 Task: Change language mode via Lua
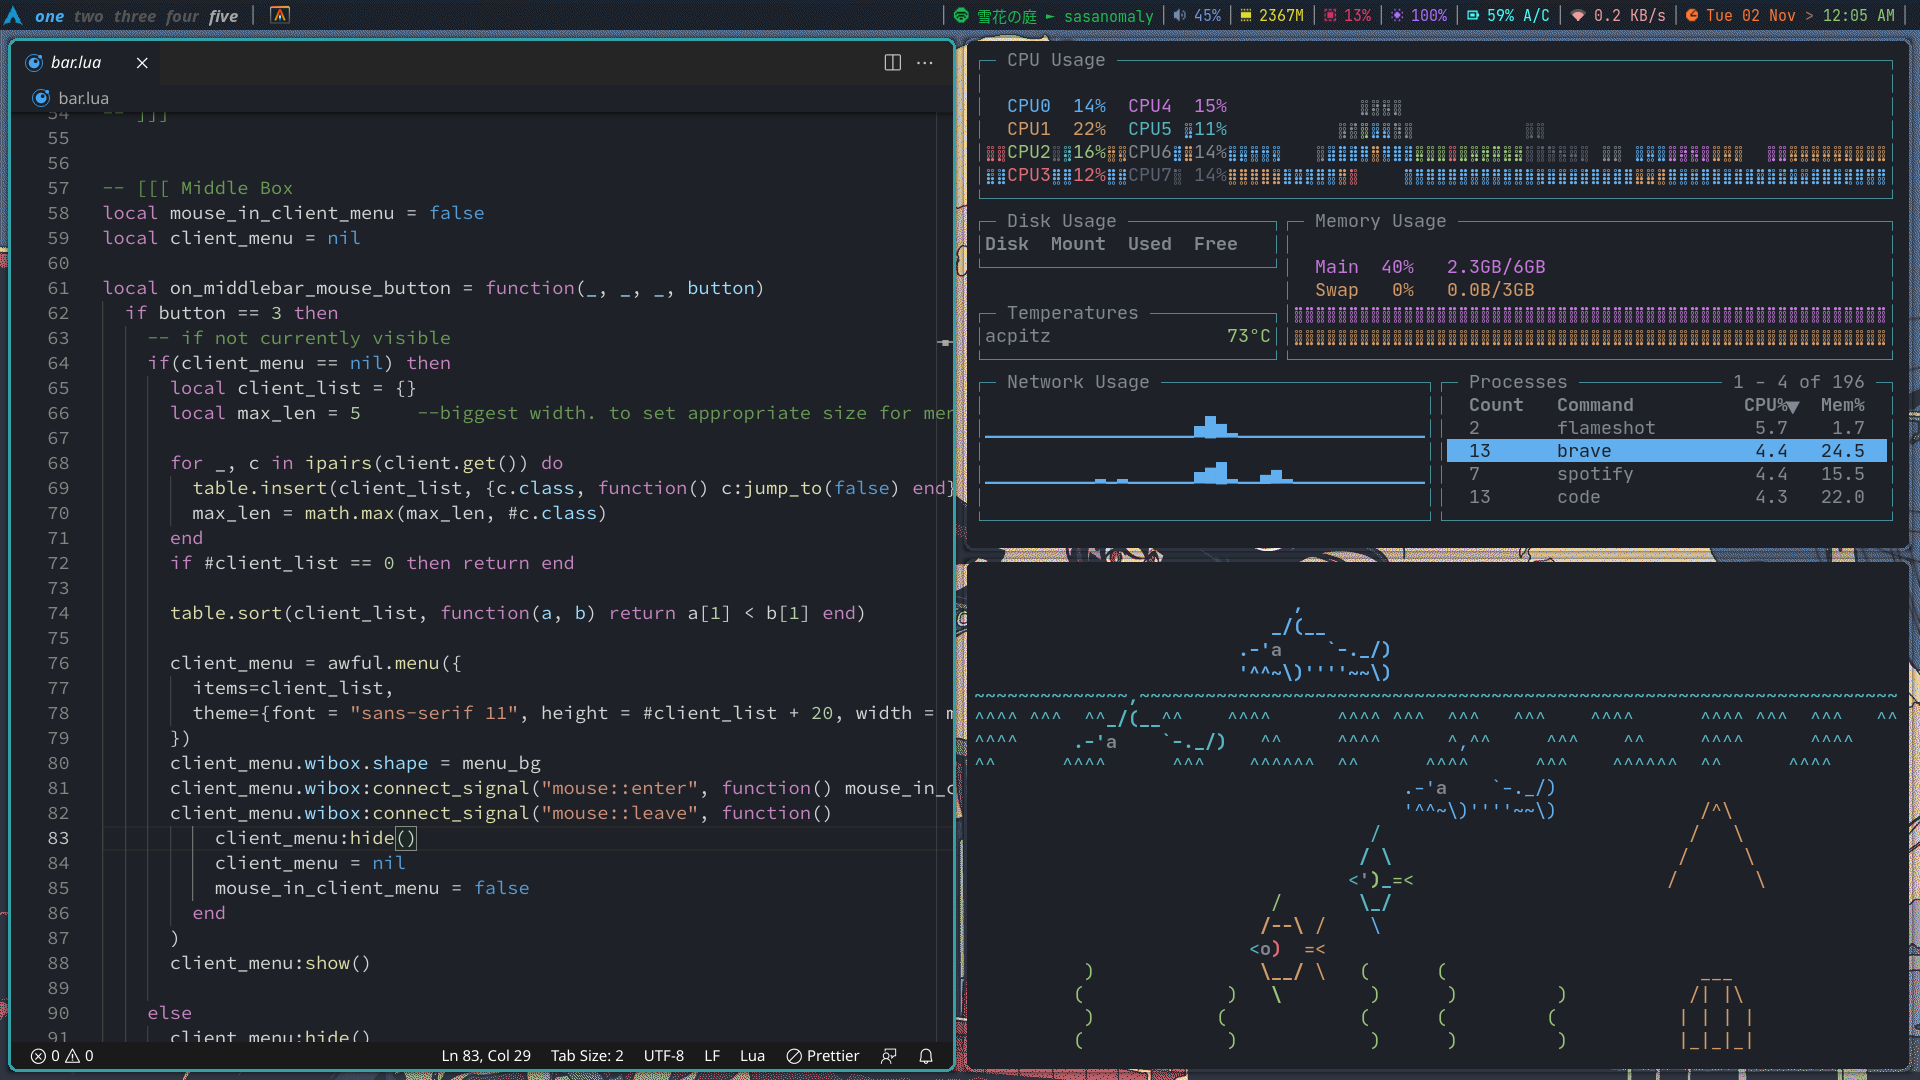[752, 1056]
